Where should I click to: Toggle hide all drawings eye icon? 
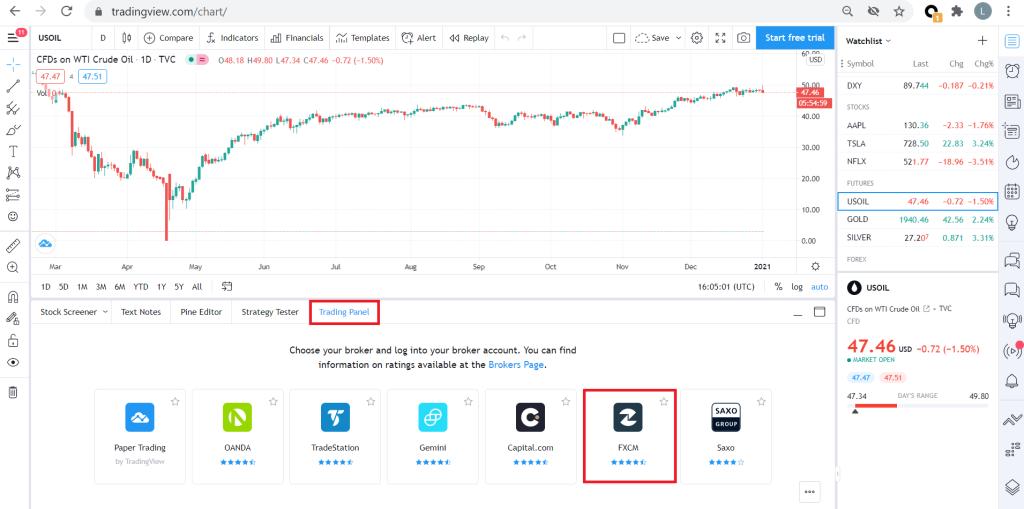click(13, 363)
